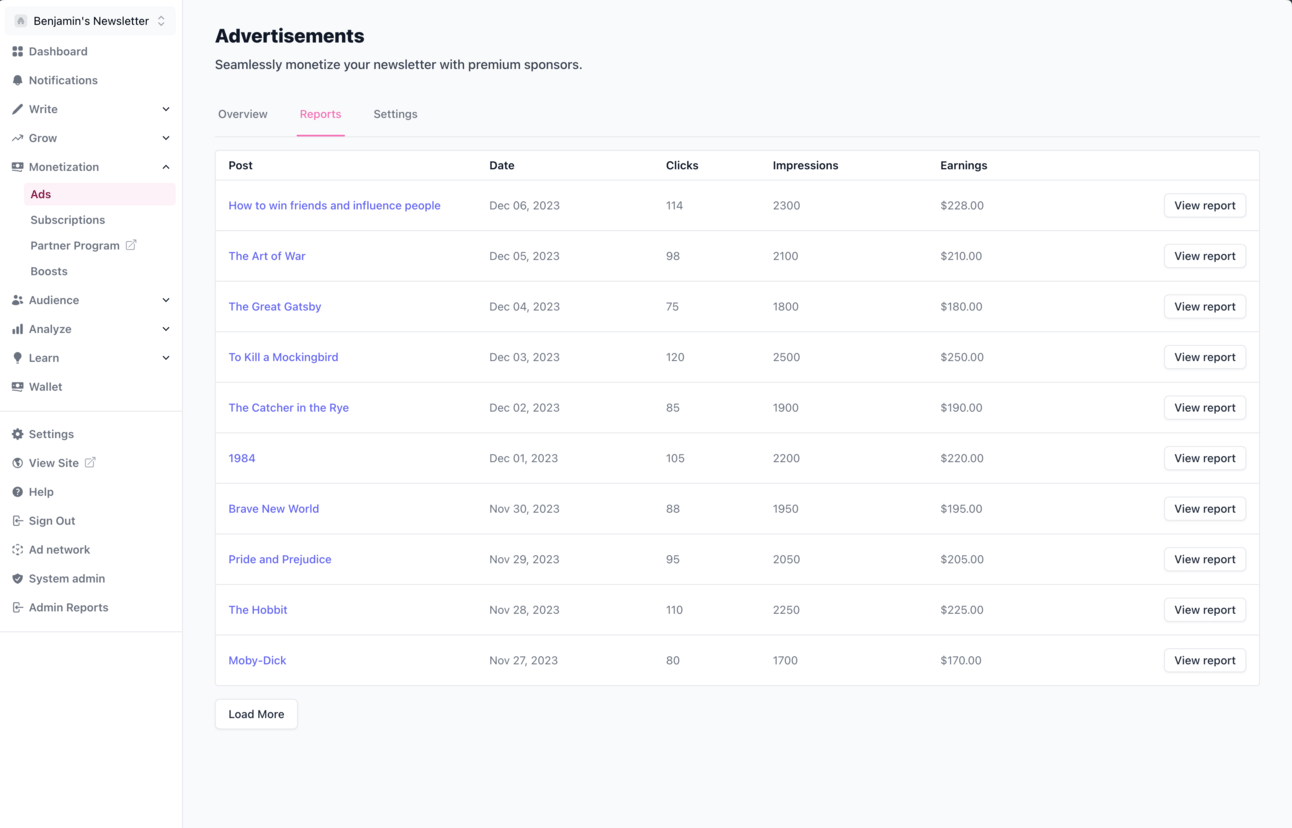View report for The Catcher in the Rye
The image size is (1292, 828).
pyautogui.click(x=1205, y=408)
